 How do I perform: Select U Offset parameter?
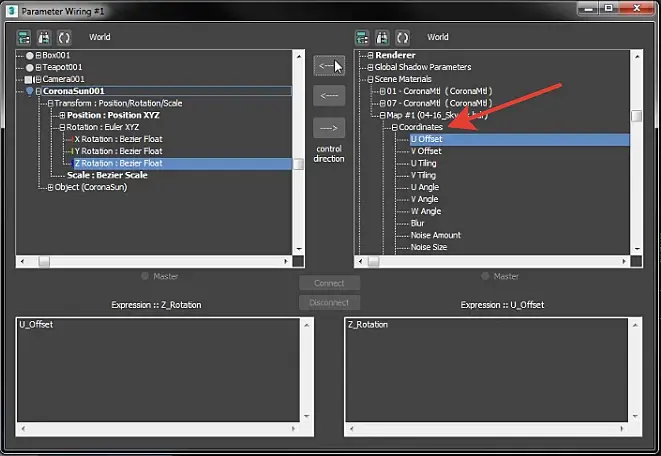tap(520, 139)
